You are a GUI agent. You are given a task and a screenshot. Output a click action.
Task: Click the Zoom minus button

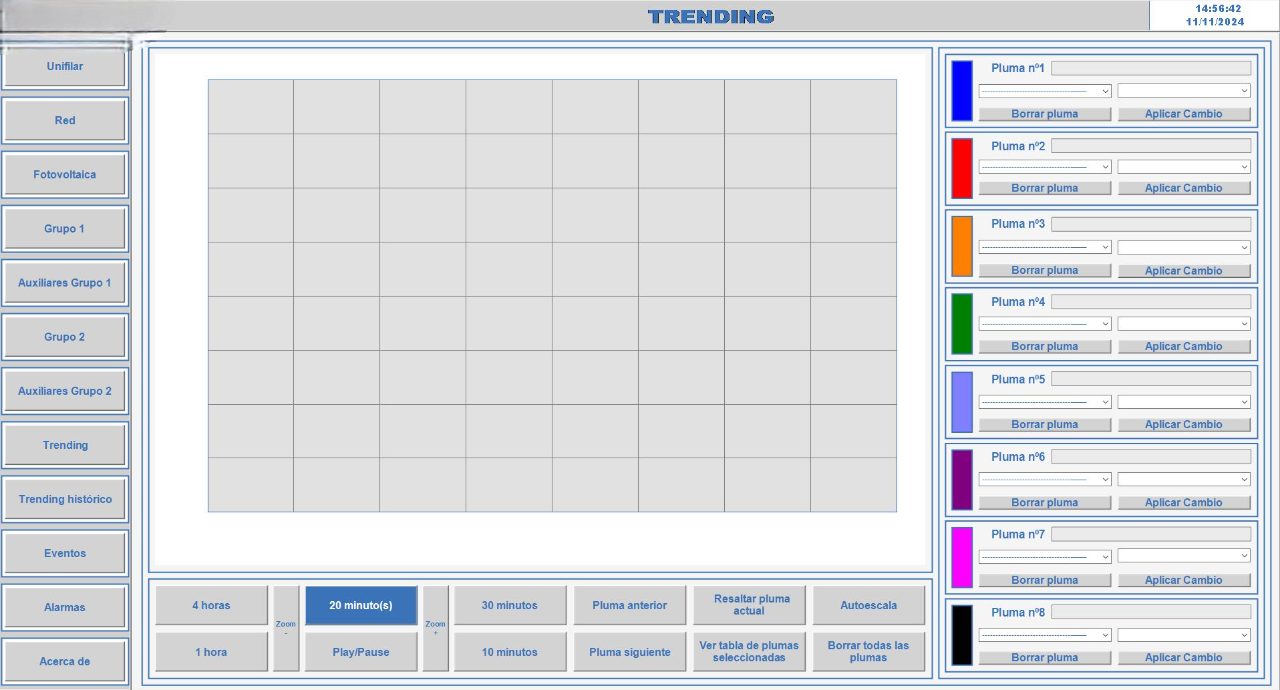(286, 628)
